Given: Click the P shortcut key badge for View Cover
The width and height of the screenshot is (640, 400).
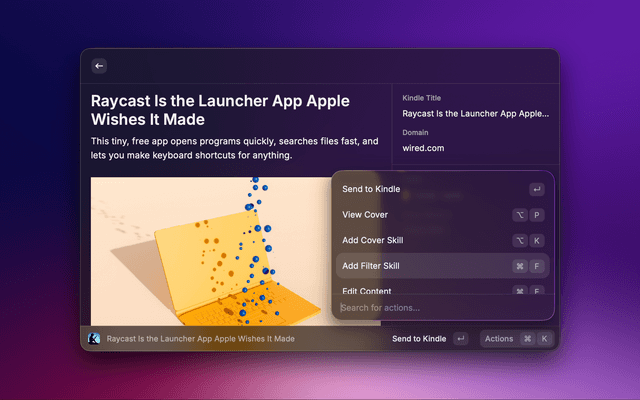Looking at the screenshot, I should point(537,215).
